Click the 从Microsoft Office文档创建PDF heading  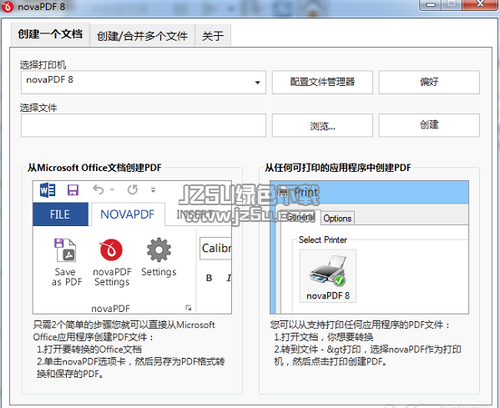pyautogui.click(x=94, y=167)
